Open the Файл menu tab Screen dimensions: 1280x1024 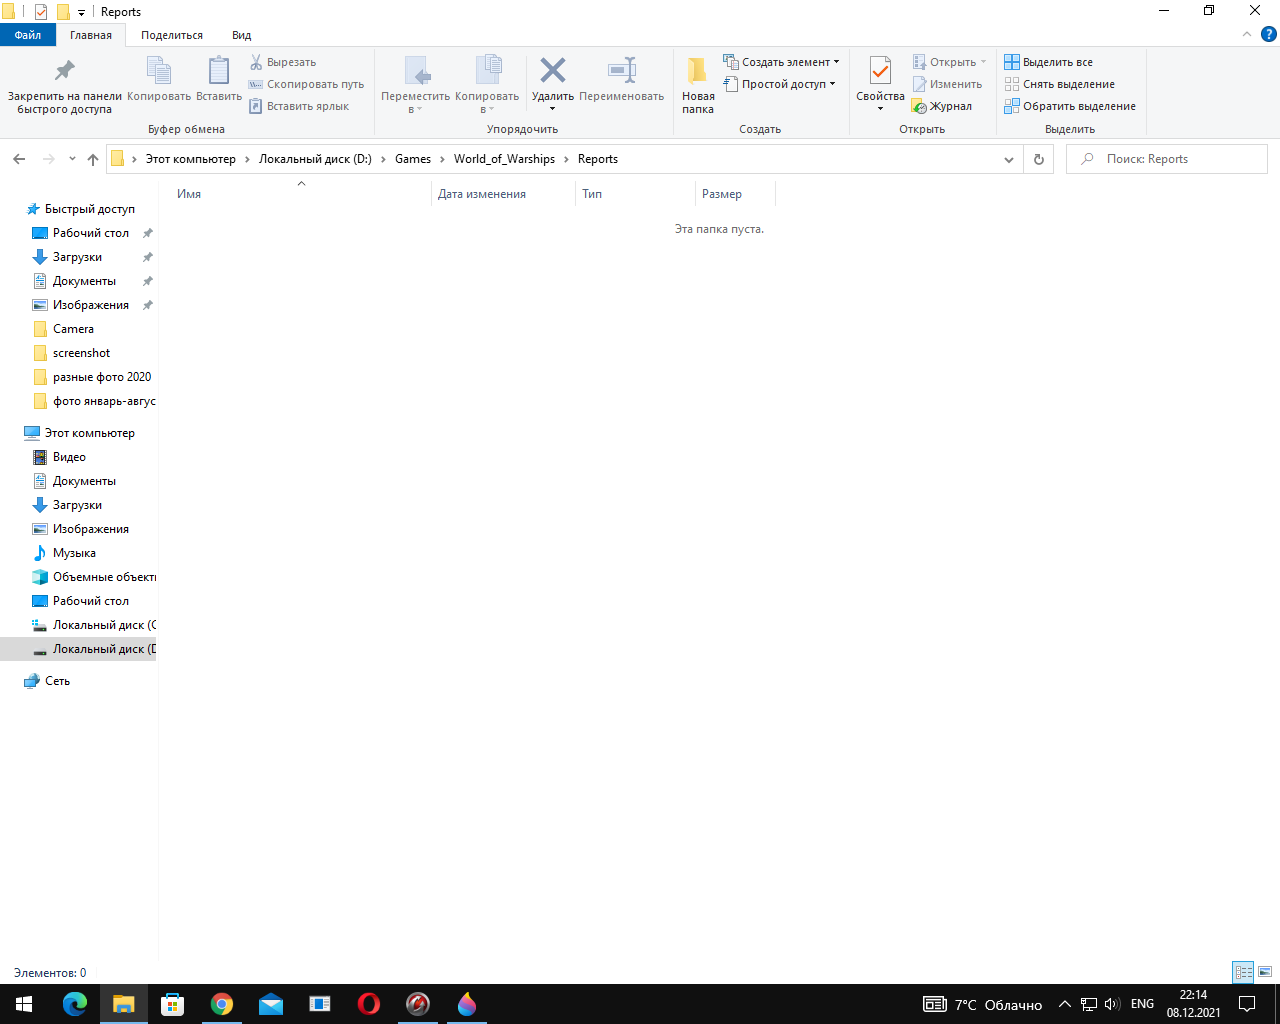[x=28, y=35]
